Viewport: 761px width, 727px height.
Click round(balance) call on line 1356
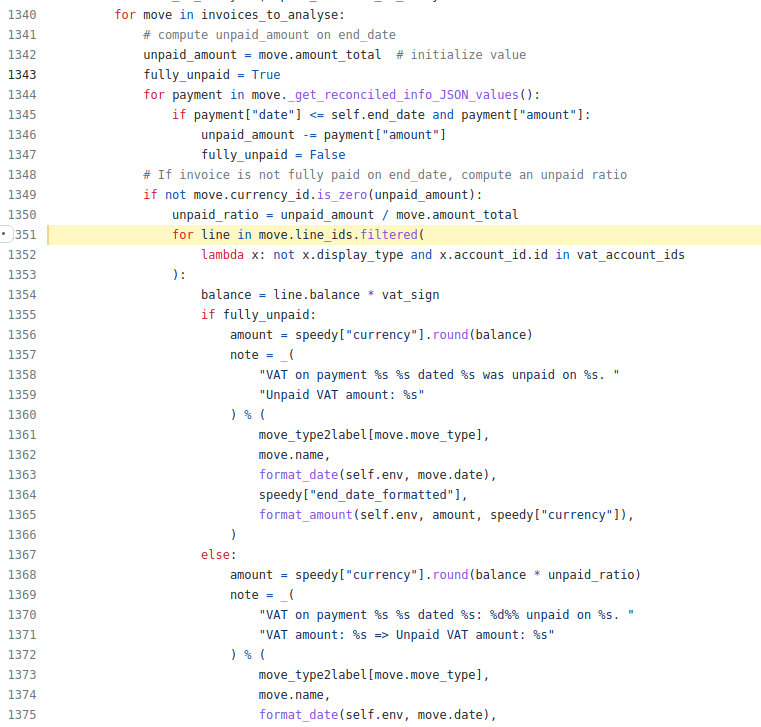482,335
